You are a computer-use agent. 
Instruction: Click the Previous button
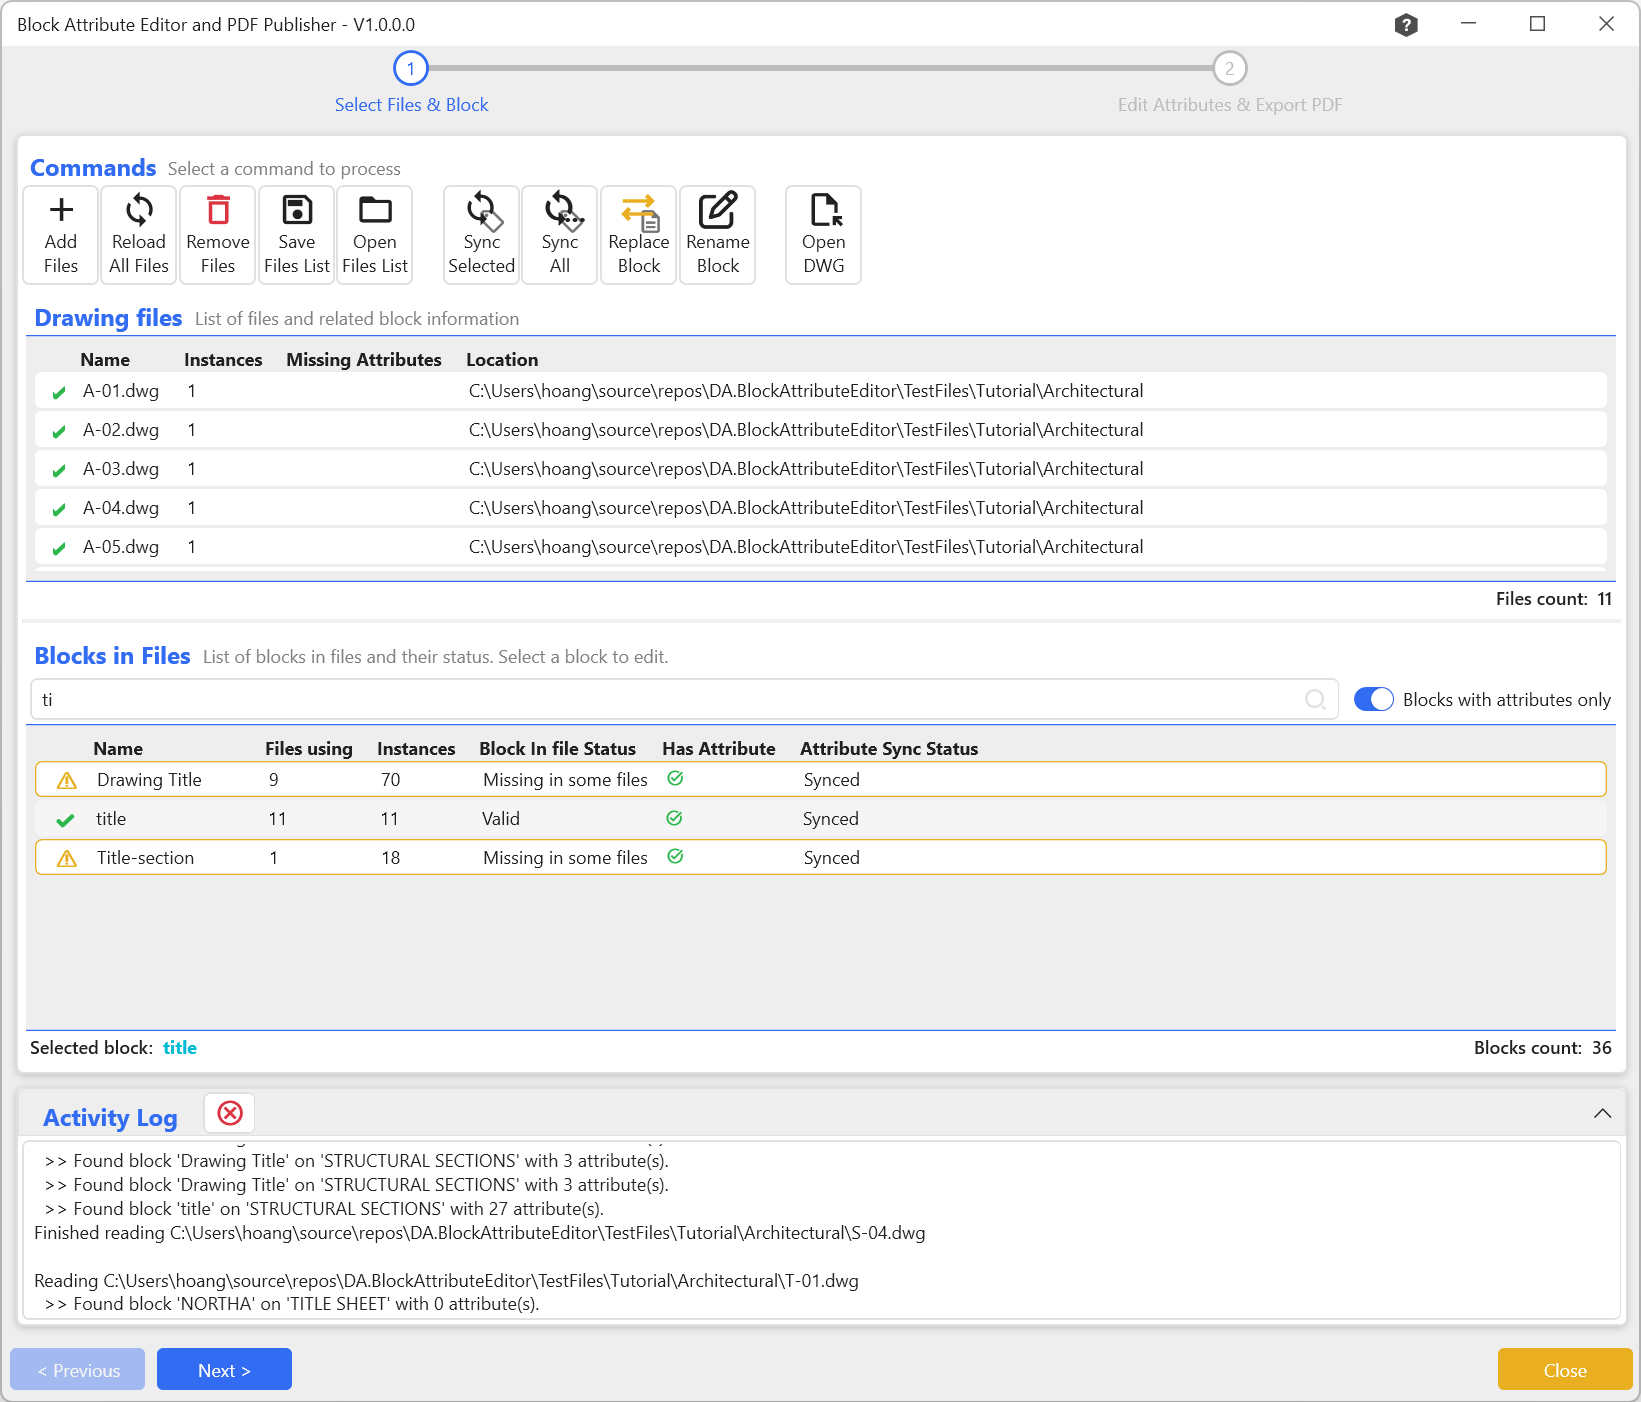[78, 1370]
